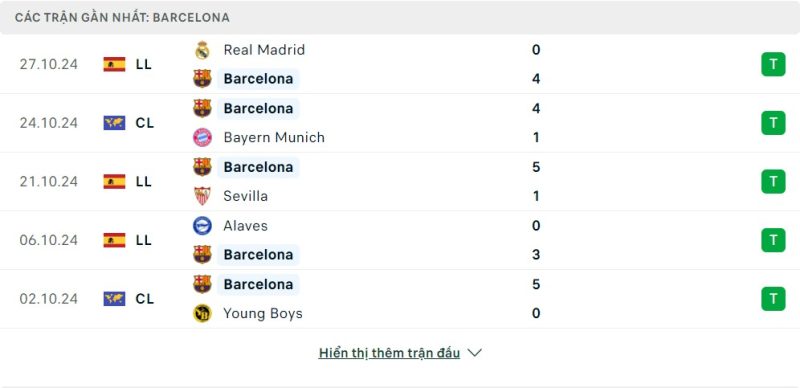The image size is (800, 388).
Task: Click the Spain flag on 27.10.24 row
Action: [114, 64]
